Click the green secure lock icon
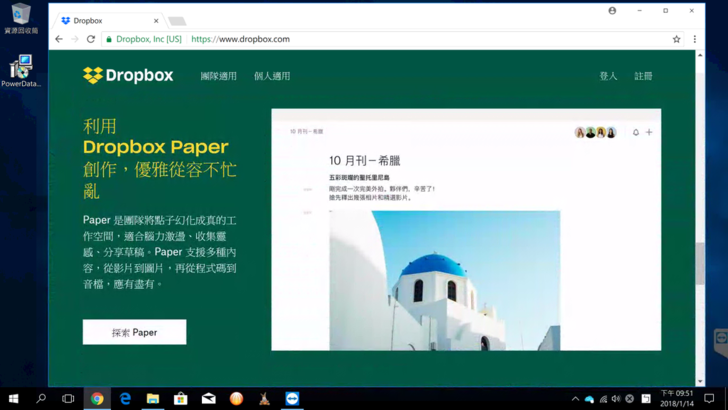 click(109, 39)
